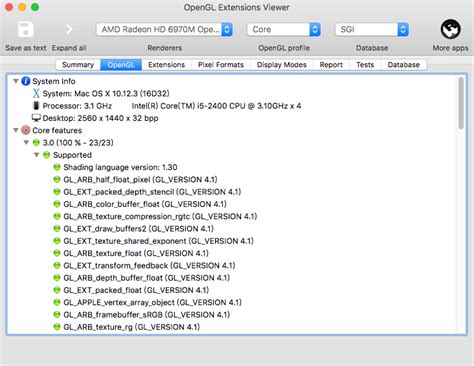The image size is (474, 366).
Task: Click green icon beside GL_ARB_color_buffer_float
Action: click(x=57, y=204)
